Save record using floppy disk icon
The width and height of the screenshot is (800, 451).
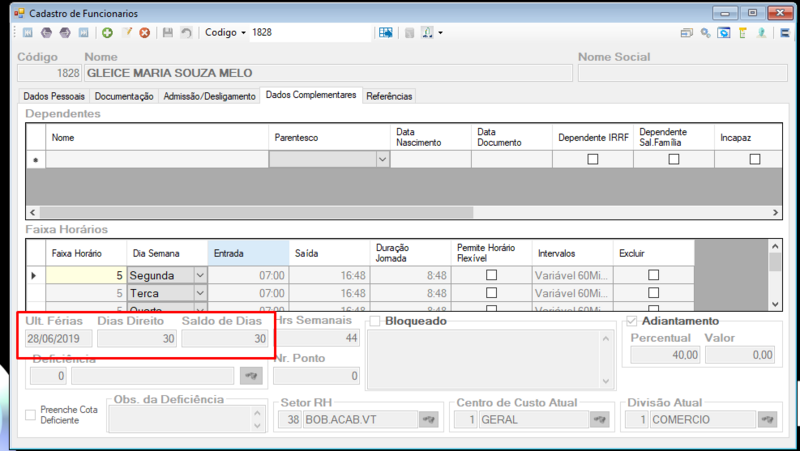(167, 33)
